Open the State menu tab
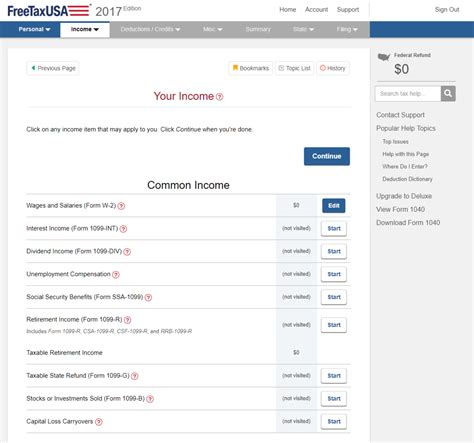The height and width of the screenshot is (443, 474). pyautogui.click(x=303, y=29)
